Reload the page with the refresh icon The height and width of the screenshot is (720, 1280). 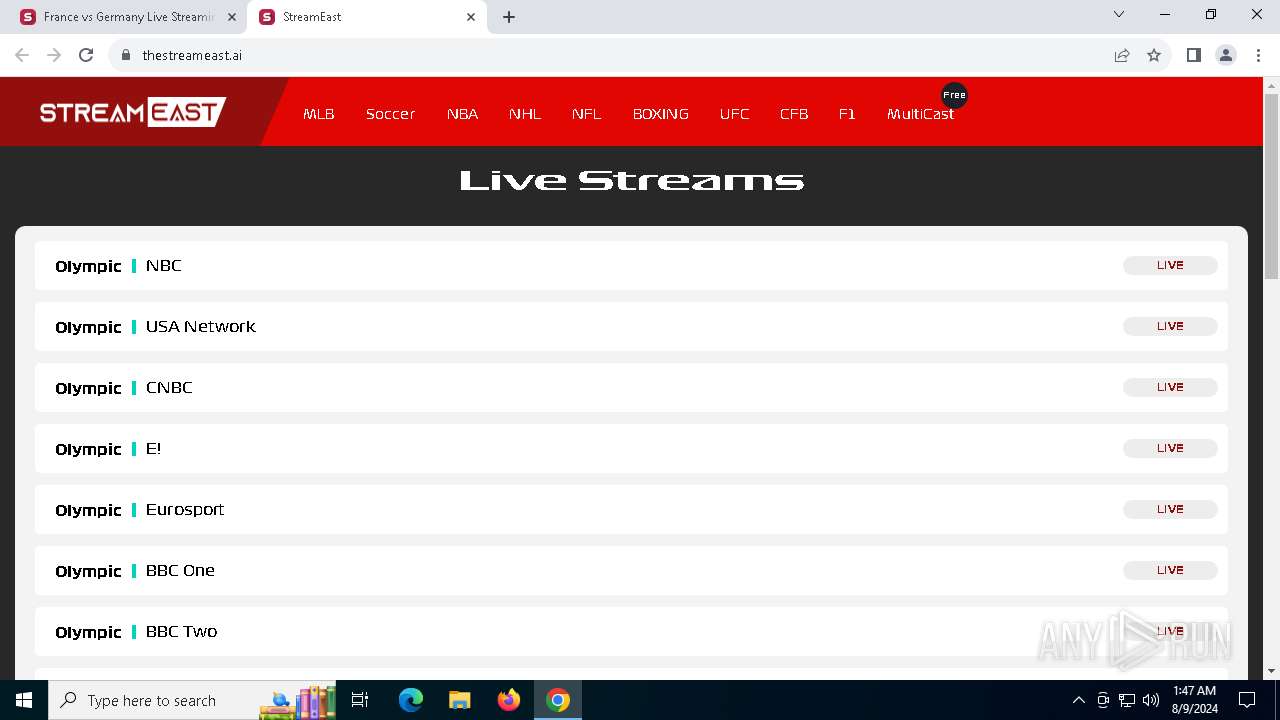tap(86, 55)
